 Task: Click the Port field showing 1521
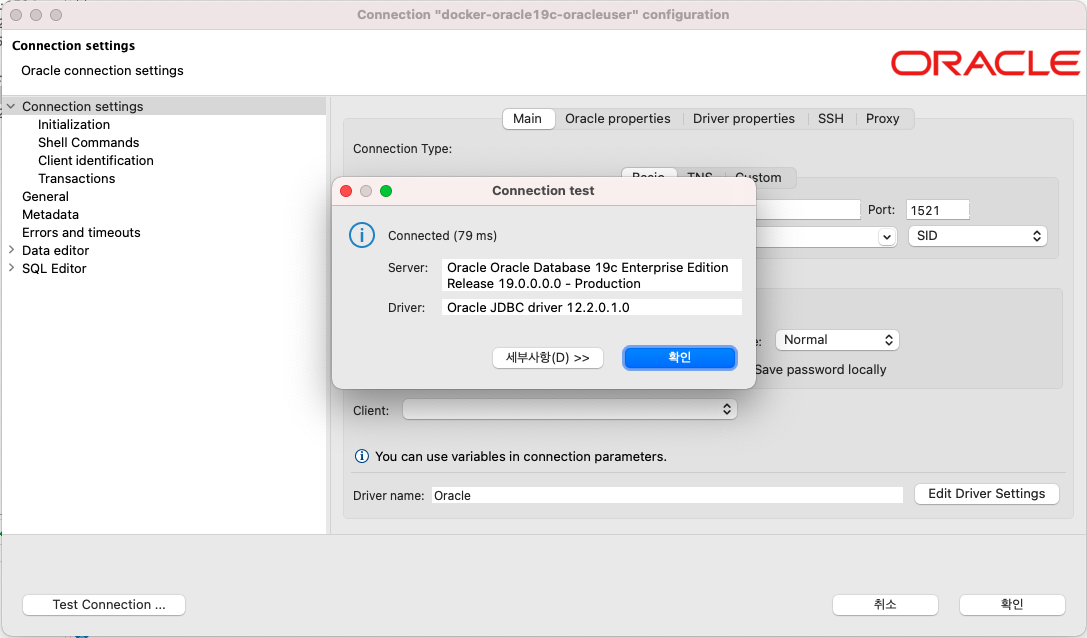(937, 210)
